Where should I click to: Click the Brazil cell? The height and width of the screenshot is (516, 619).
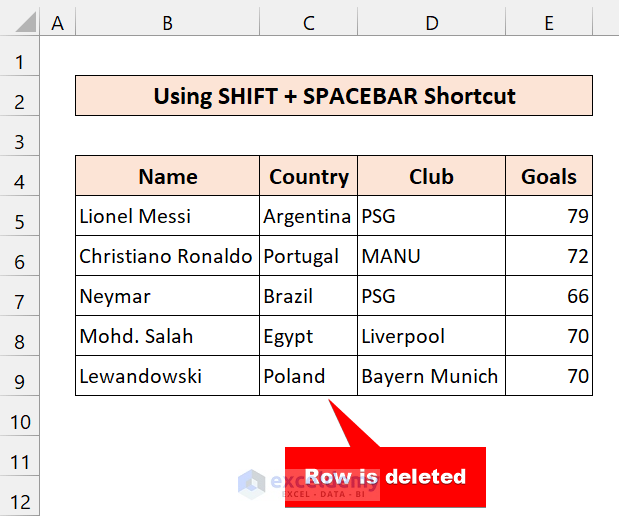tap(308, 296)
